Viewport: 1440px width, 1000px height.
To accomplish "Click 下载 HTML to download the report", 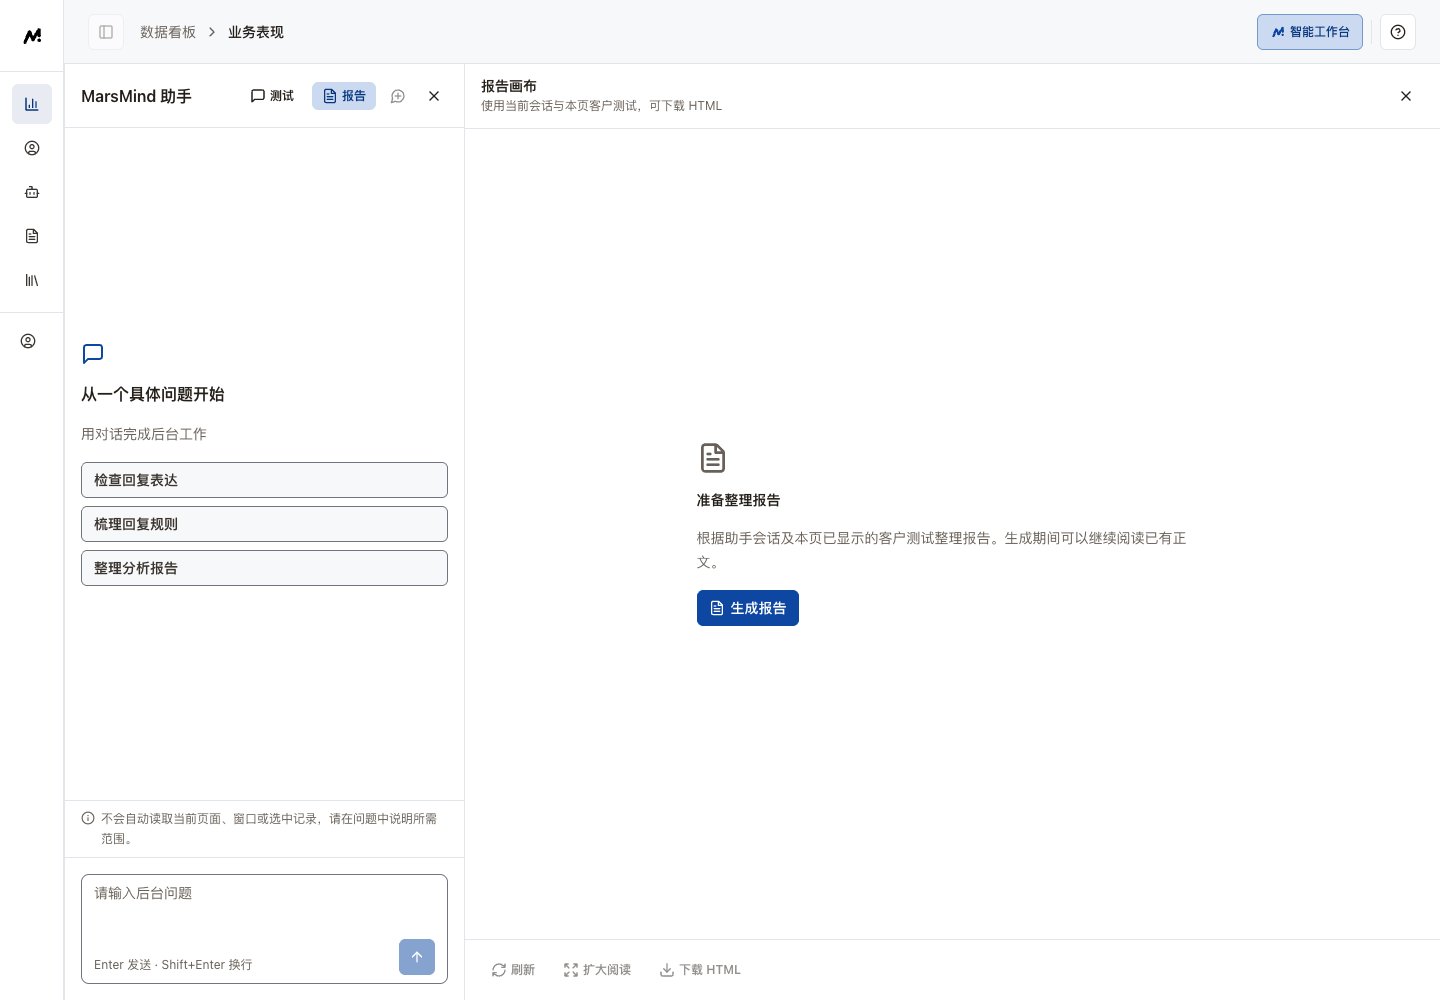I will tap(700, 970).
